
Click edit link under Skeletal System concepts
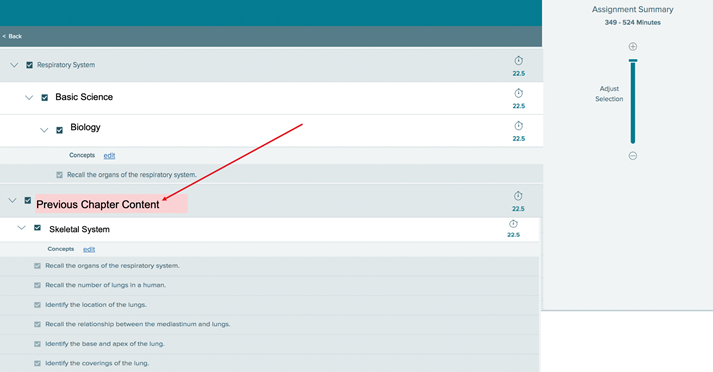click(89, 249)
